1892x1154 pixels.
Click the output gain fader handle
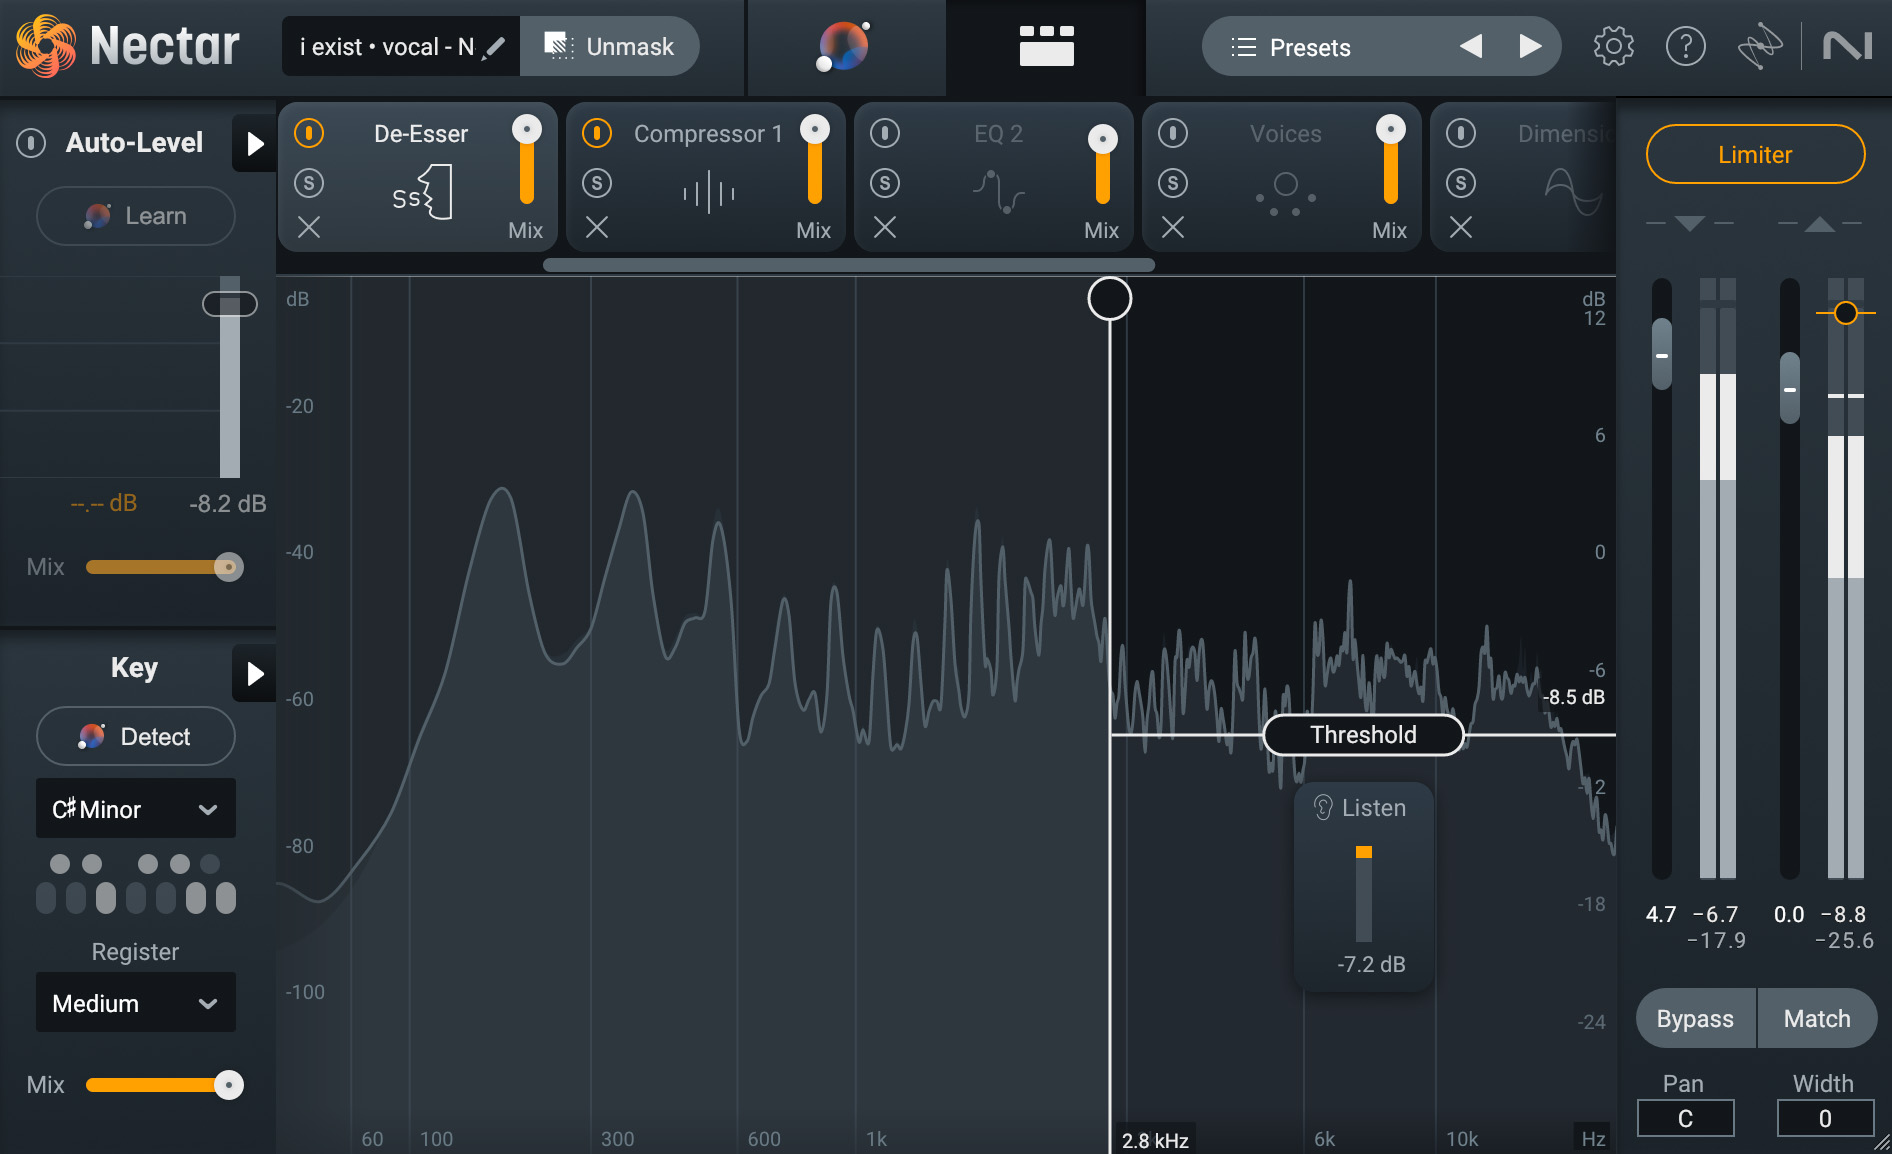coord(1789,388)
